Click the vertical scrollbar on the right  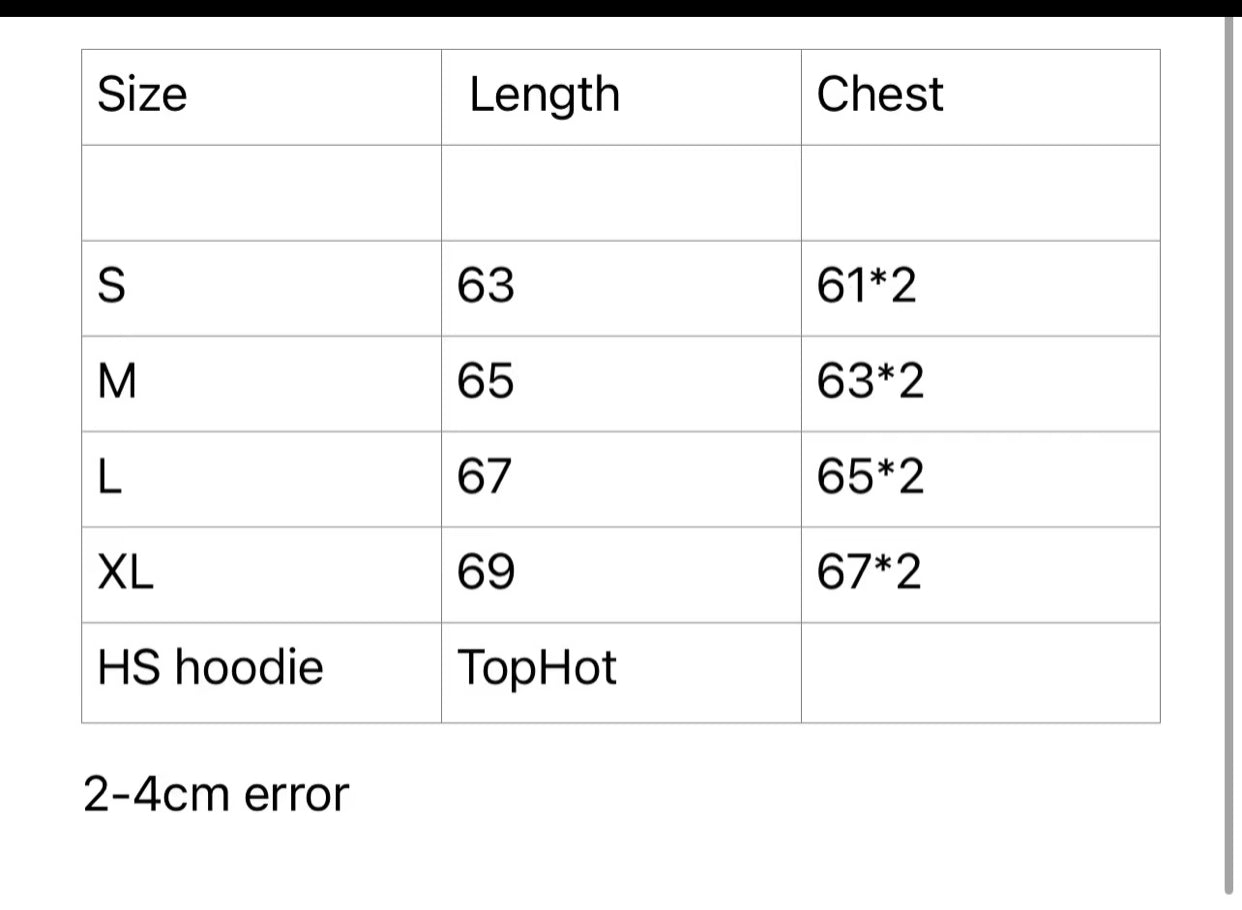click(1229, 450)
